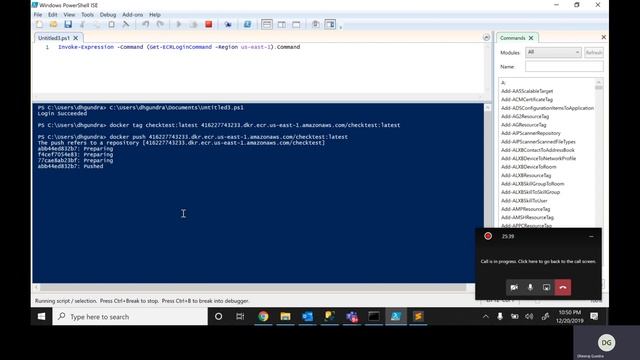
Task: Close the Commands add-on tab
Action: tap(531, 38)
